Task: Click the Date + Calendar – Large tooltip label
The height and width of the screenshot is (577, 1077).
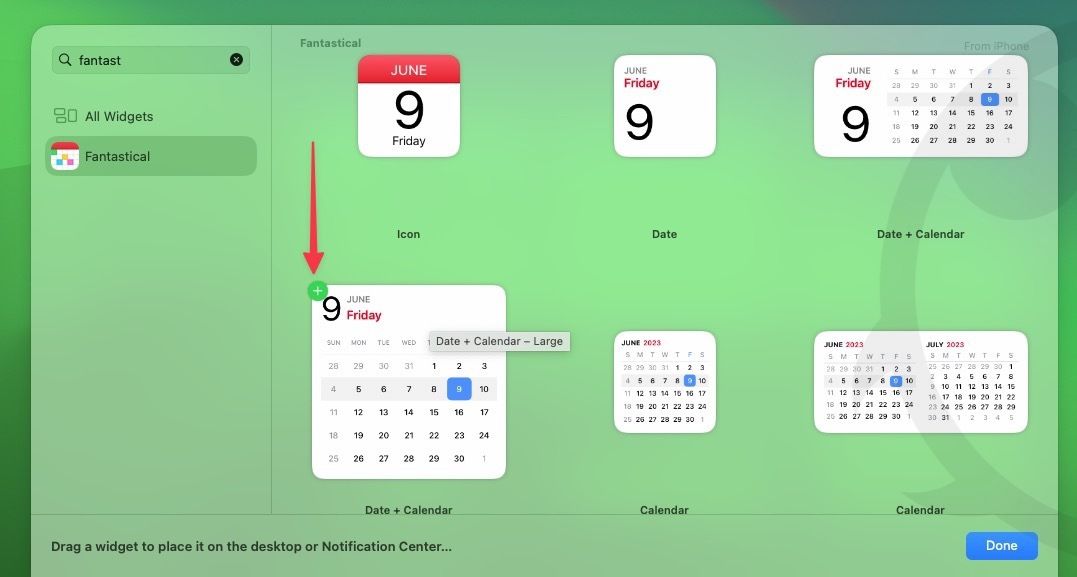Action: [498, 341]
